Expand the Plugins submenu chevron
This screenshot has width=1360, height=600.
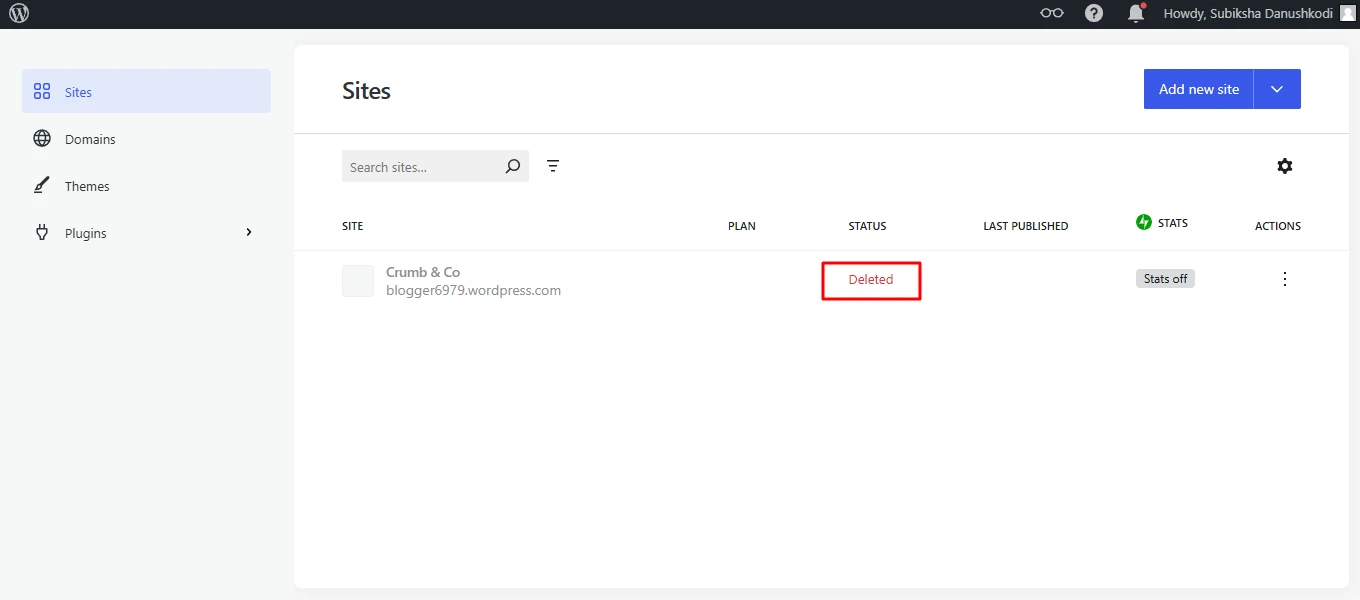[249, 233]
